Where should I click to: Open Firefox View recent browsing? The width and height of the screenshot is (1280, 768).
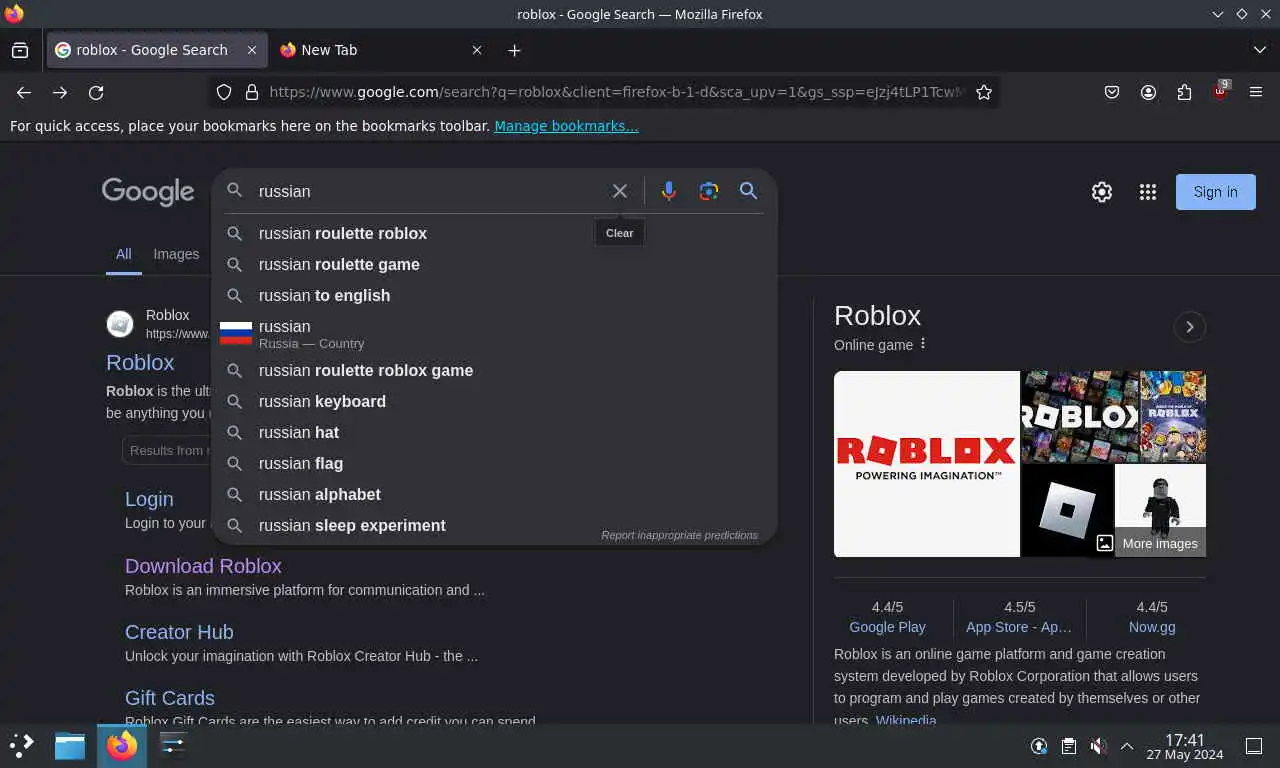click(x=20, y=50)
